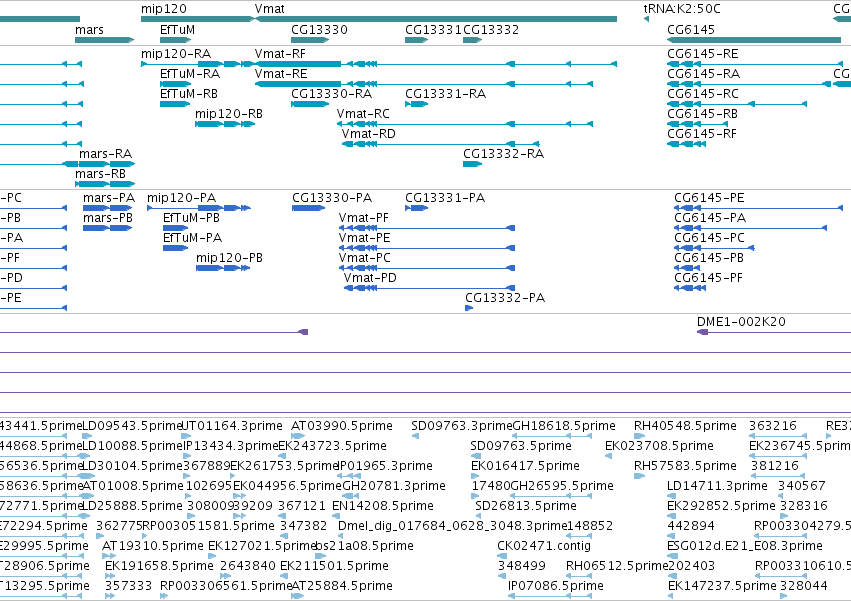Click the EK147237.5prime EST label

pyautogui.click(x=722, y=586)
